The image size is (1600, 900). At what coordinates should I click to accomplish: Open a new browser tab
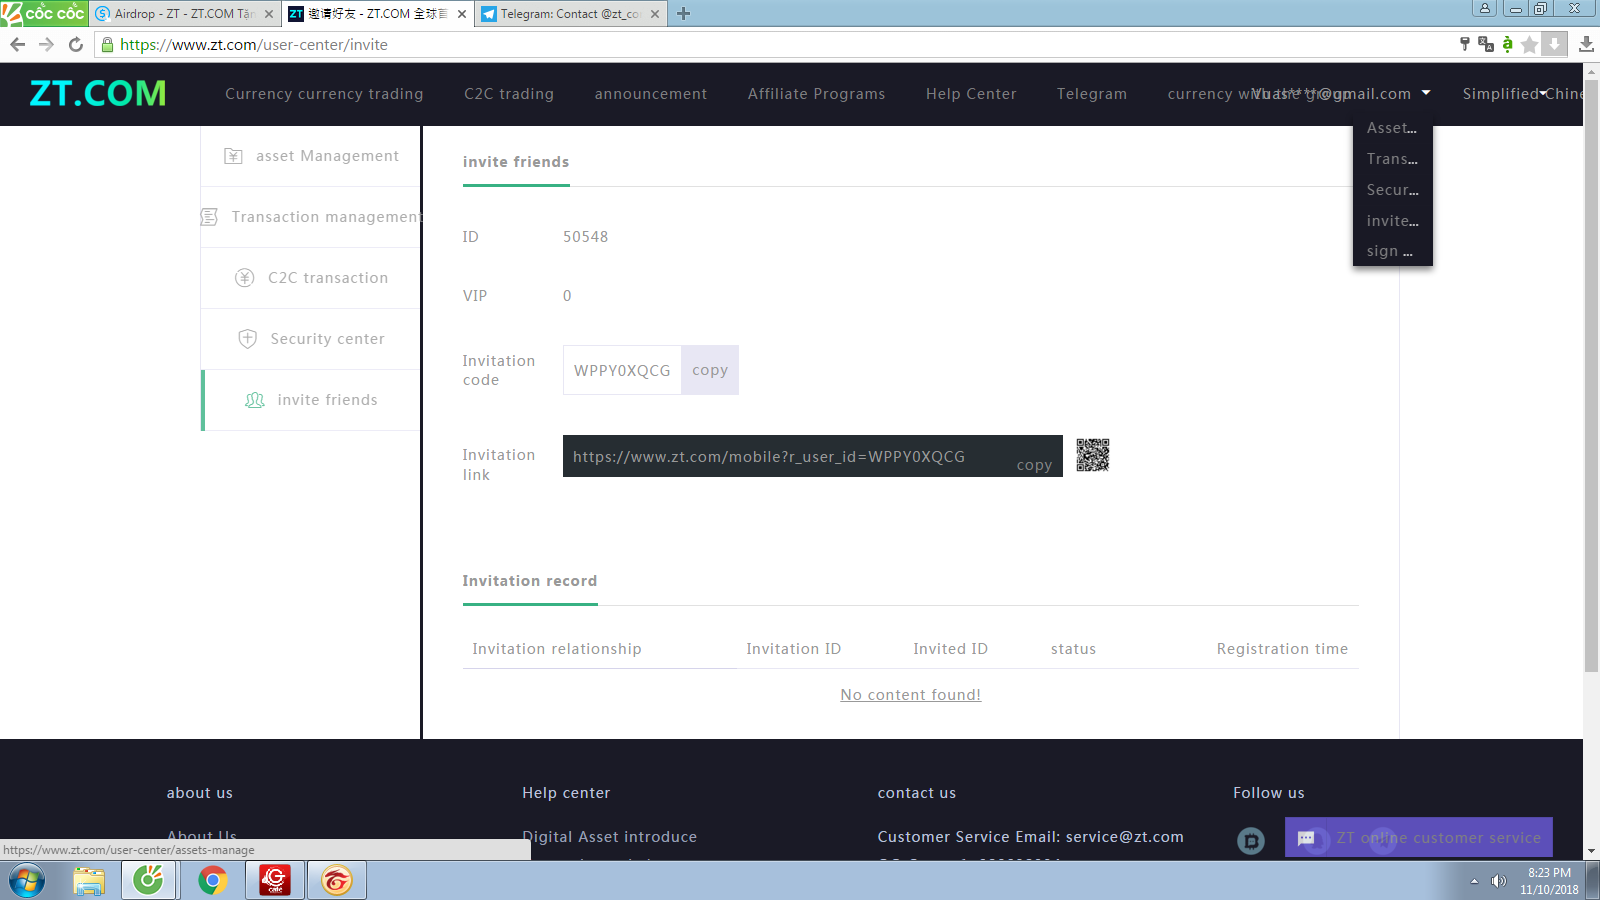coord(684,14)
